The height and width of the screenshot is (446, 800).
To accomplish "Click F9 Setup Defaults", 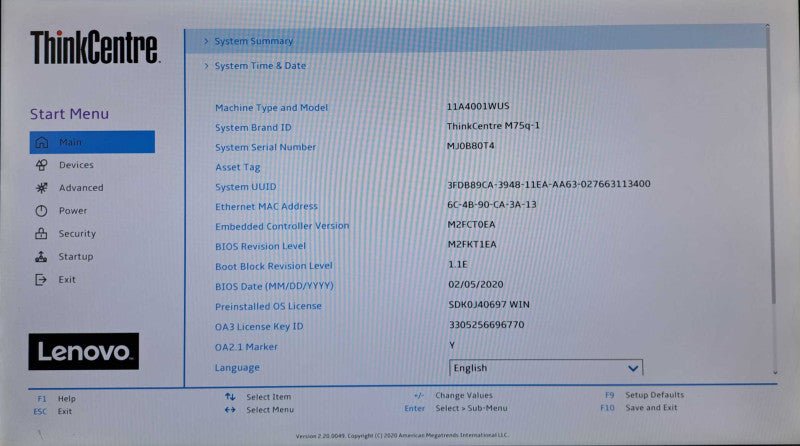I will pos(644,395).
